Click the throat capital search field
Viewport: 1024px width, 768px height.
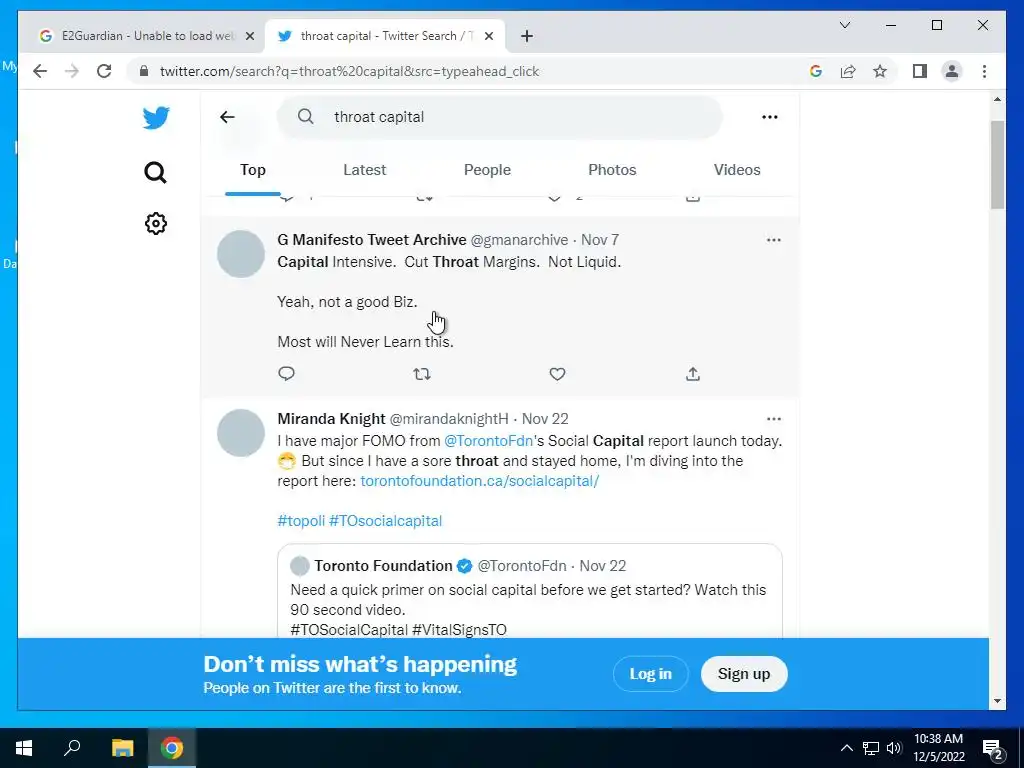point(500,117)
